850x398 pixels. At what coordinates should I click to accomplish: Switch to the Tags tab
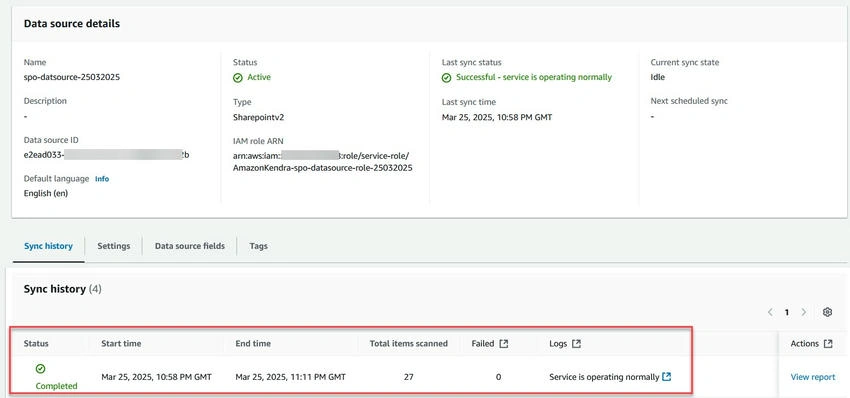[259, 246]
